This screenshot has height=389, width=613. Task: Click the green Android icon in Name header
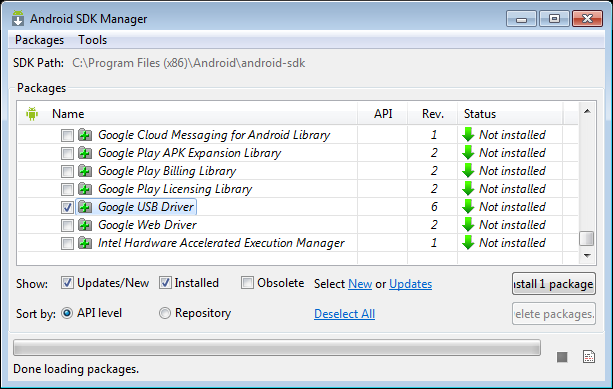(32, 114)
